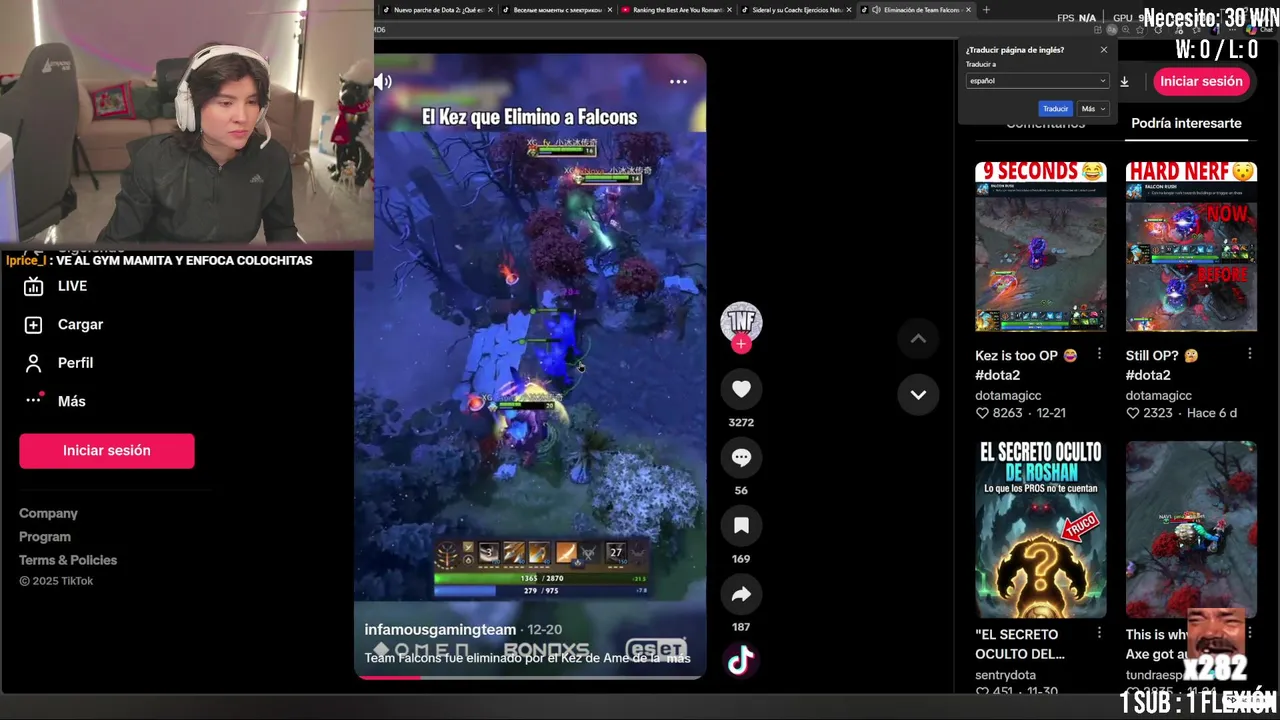Open comments bubble showing 56

pos(741,457)
